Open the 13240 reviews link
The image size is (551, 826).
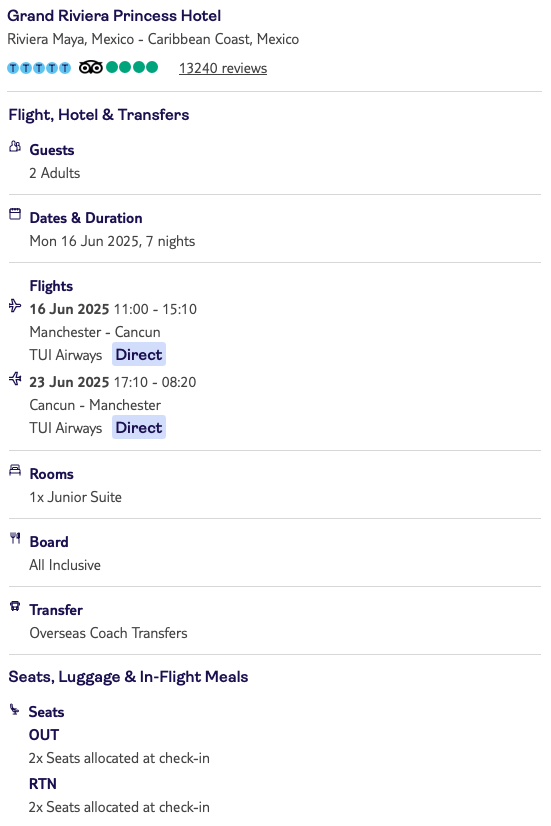[223, 68]
